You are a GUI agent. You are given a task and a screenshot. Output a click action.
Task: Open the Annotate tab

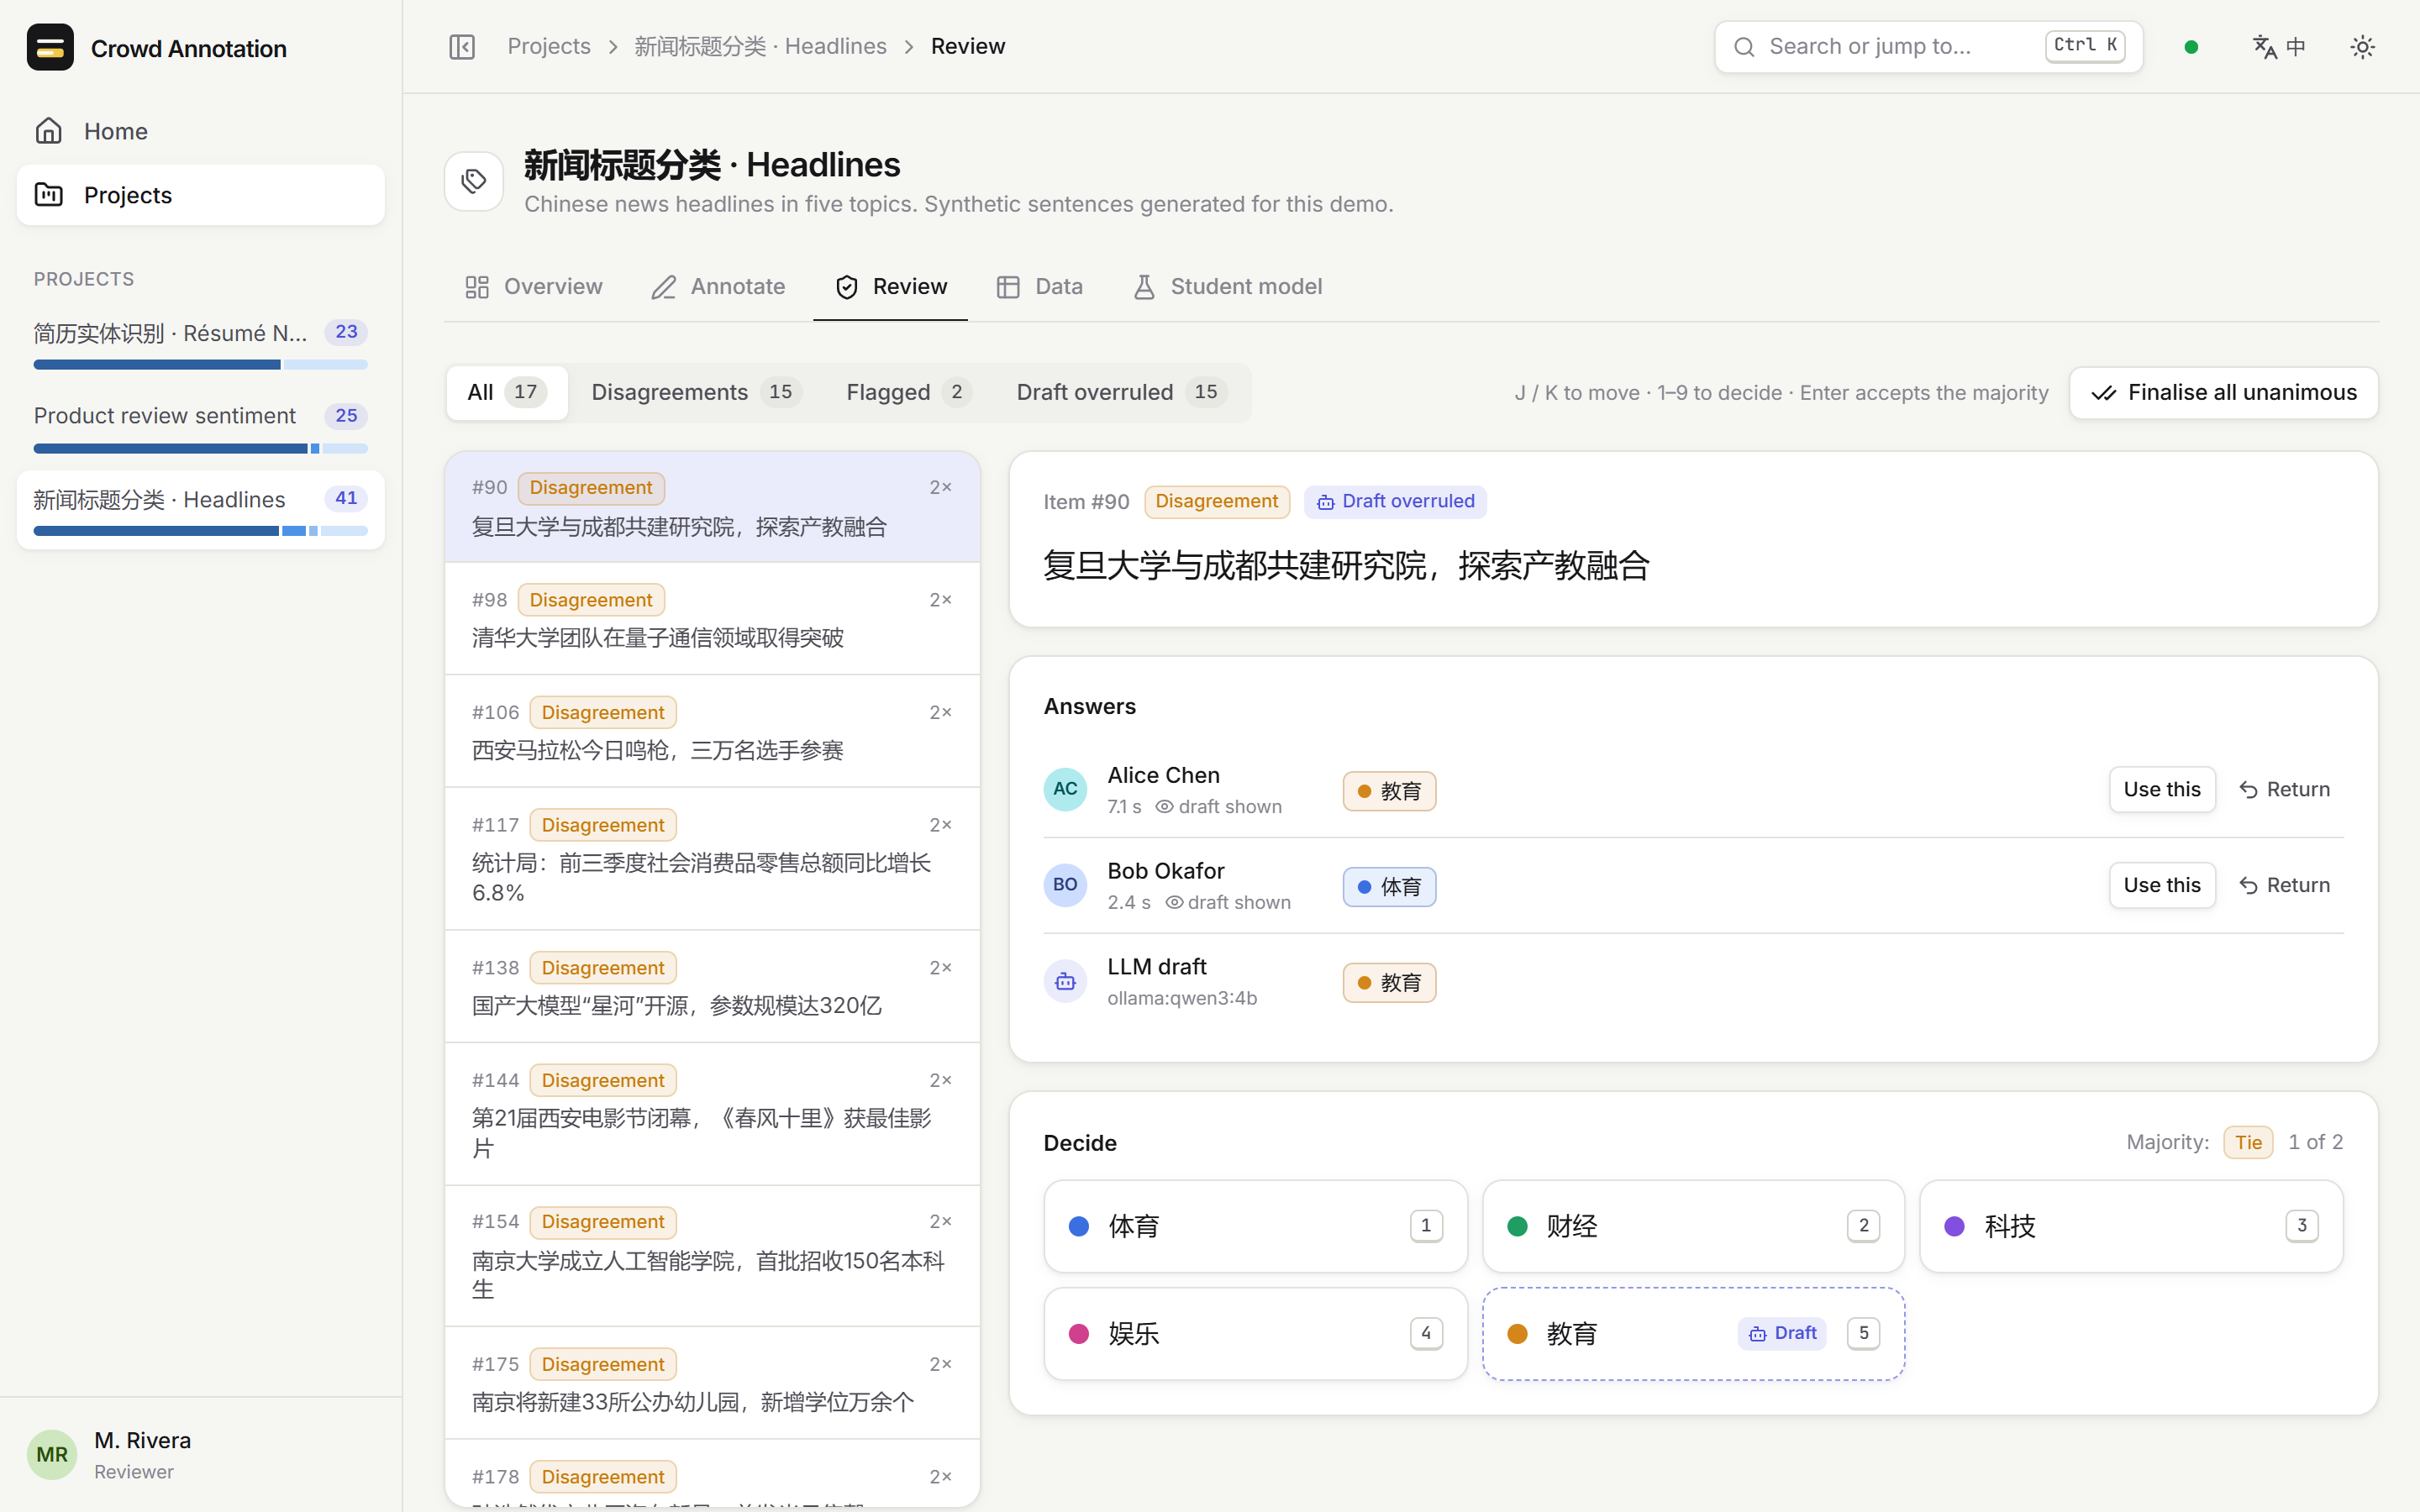click(x=718, y=287)
